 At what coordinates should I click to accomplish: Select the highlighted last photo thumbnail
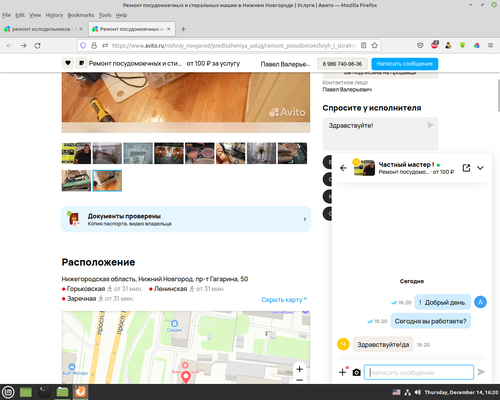pos(107,181)
